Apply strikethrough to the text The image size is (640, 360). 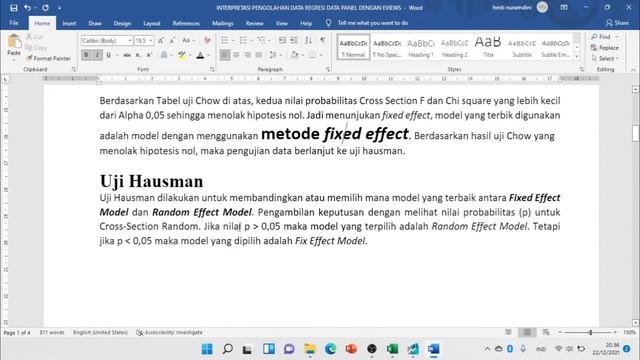pyautogui.click(x=127, y=55)
